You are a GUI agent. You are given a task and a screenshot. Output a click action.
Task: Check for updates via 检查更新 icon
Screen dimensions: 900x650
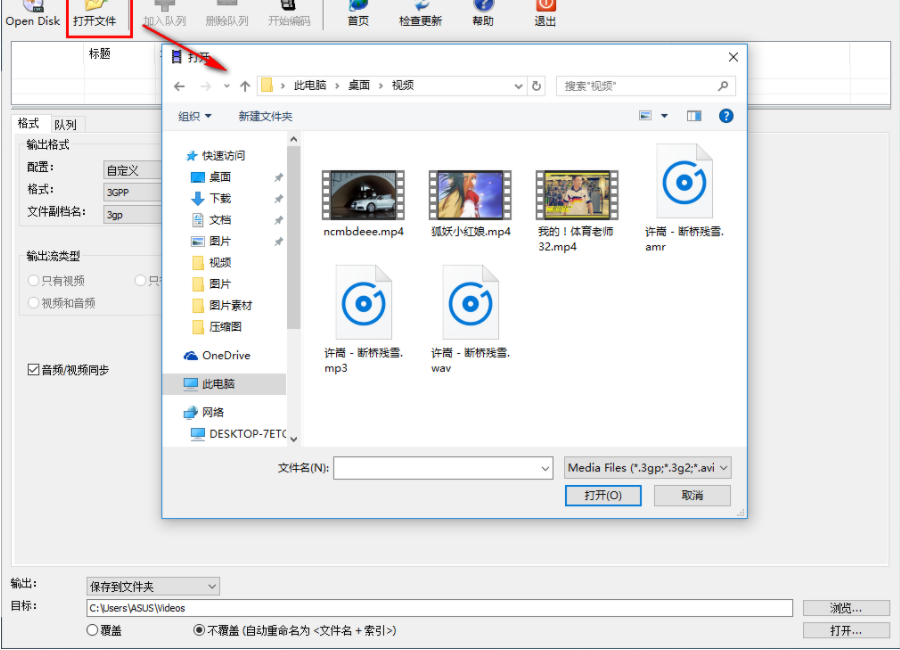(420, 14)
